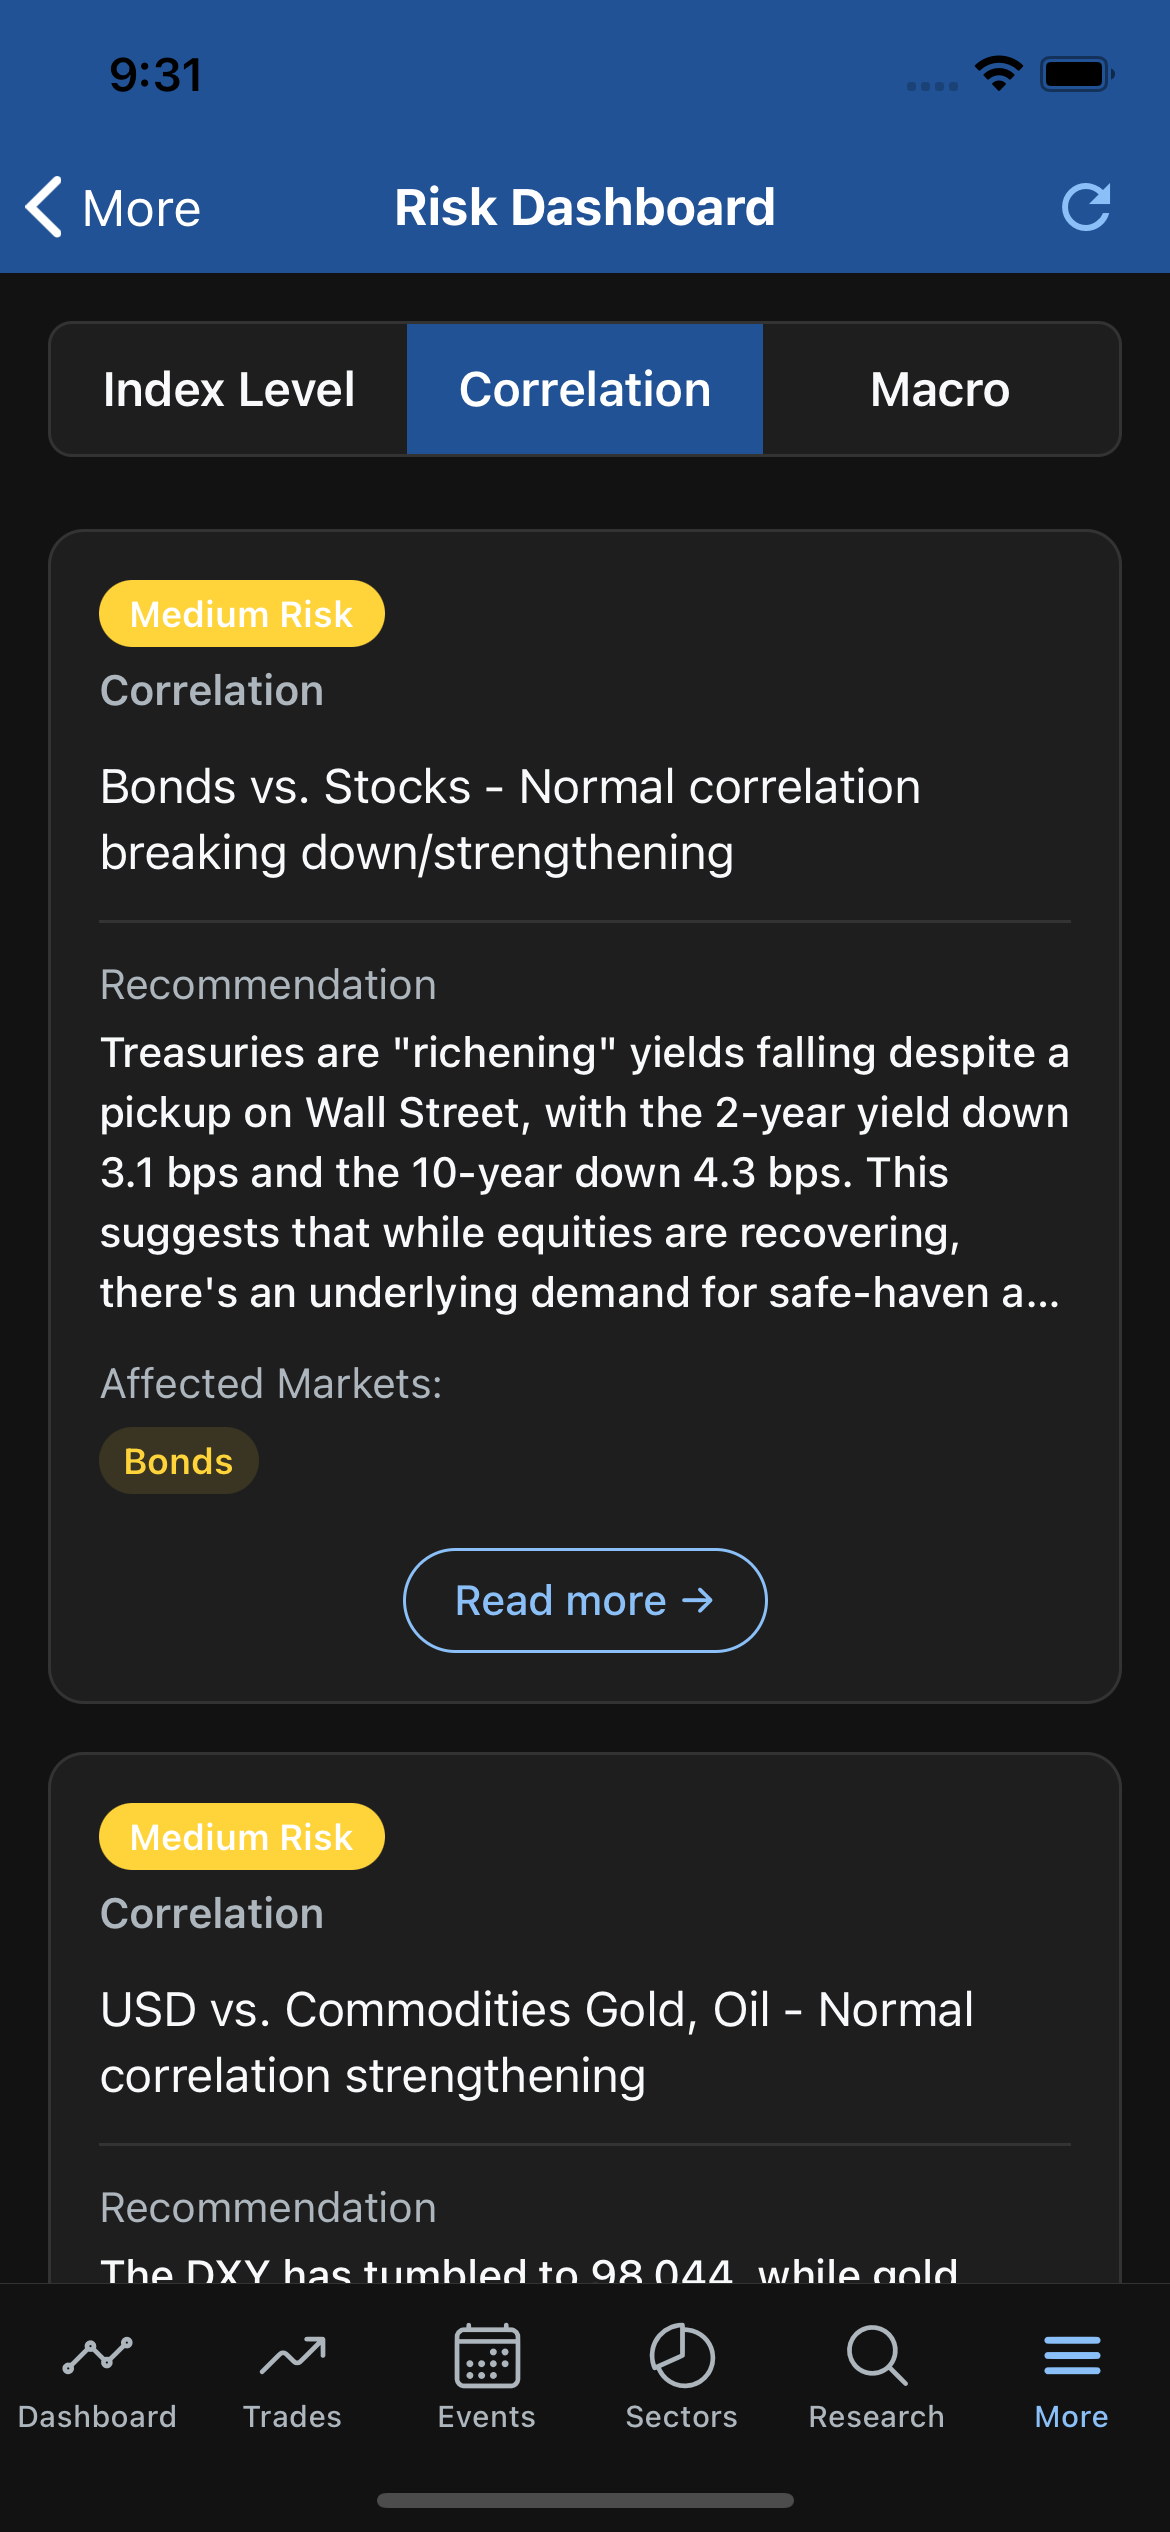Tap second Medium Risk badge

click(242, 1837)
